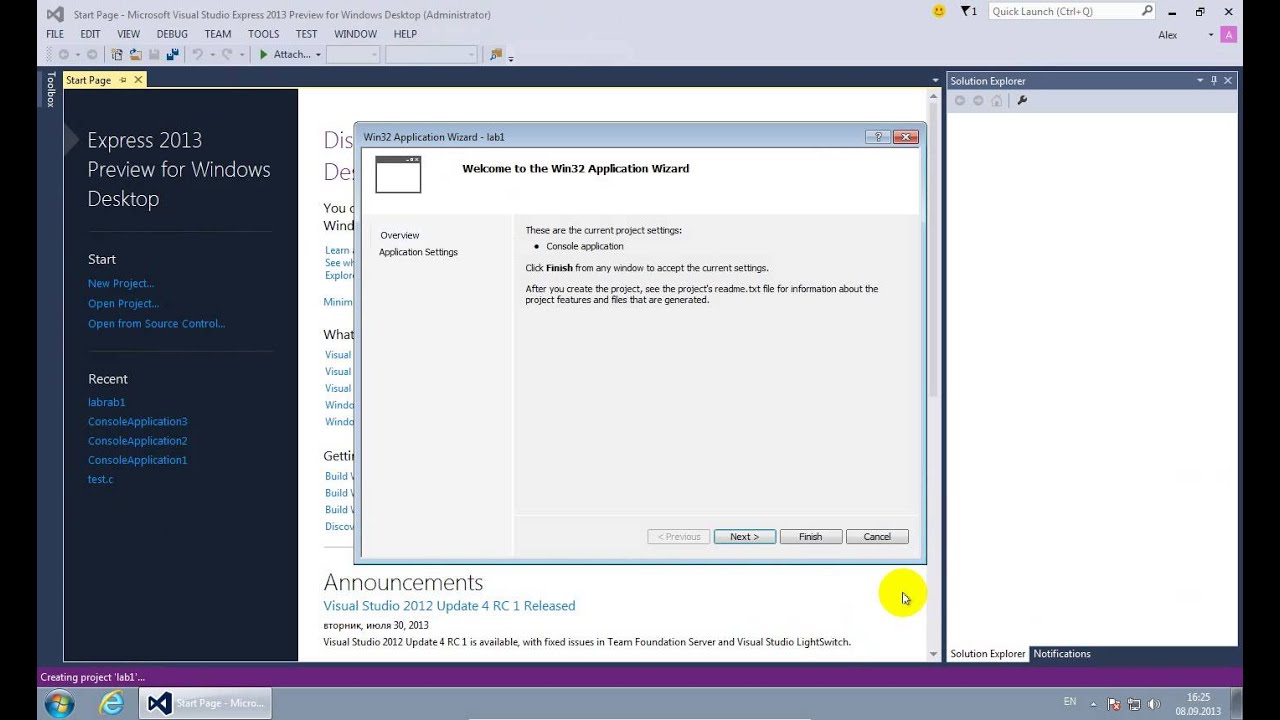This screenshot has height=720, width=1280.
Task: Click Open from Source Control link
Action: (156, 324)
